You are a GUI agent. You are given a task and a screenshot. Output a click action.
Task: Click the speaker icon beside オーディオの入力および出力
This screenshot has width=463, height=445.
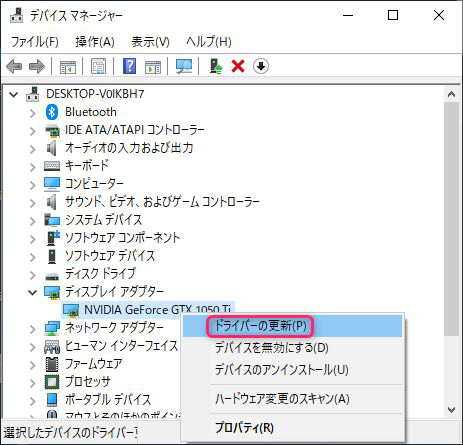pos(52,148)
